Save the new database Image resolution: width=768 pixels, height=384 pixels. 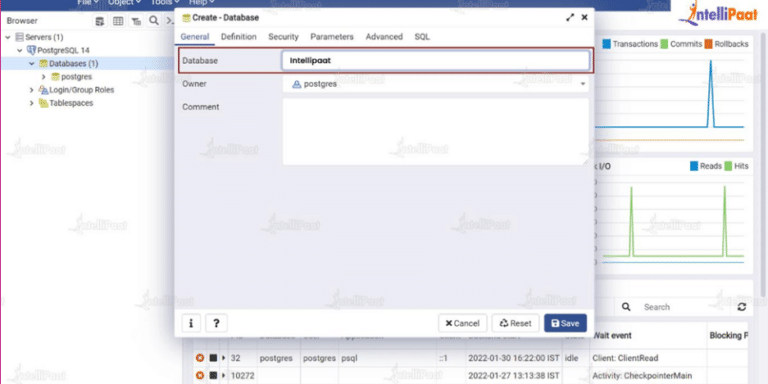tap(565, 323)
